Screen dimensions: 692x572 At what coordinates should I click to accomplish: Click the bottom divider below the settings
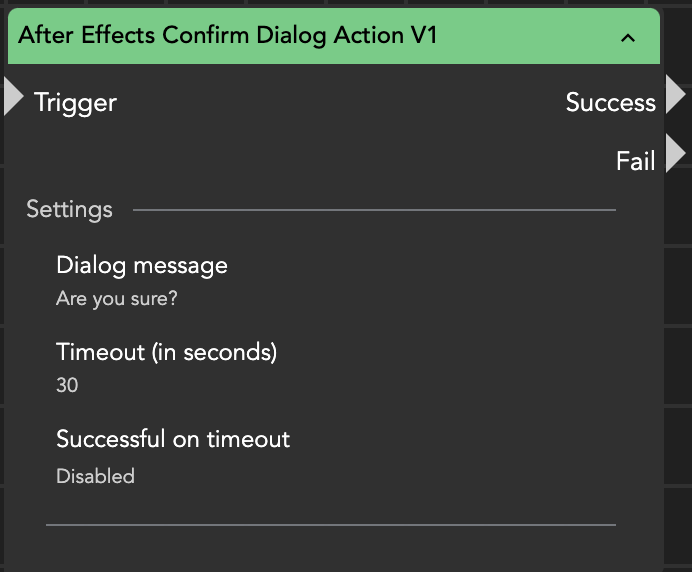(x=330, y=524)
